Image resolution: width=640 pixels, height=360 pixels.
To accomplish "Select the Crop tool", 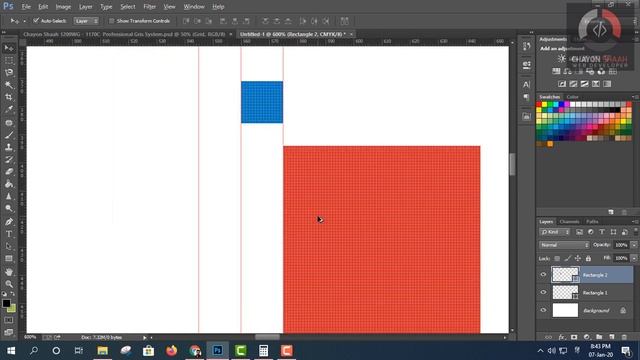I will tap(9, 97).
